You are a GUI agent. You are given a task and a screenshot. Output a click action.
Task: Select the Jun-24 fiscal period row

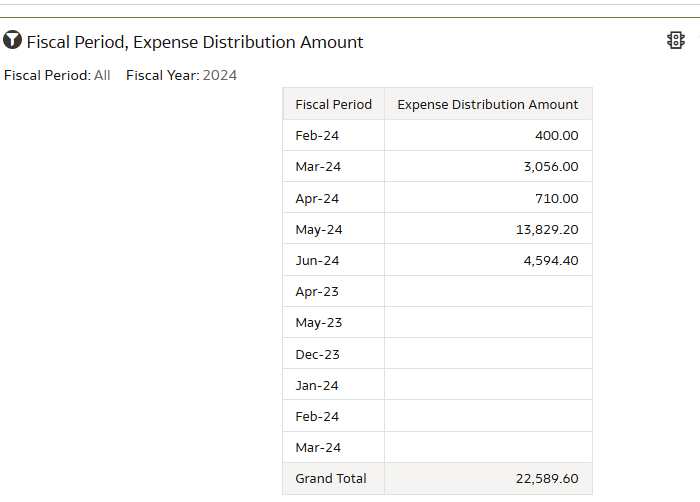437,260
